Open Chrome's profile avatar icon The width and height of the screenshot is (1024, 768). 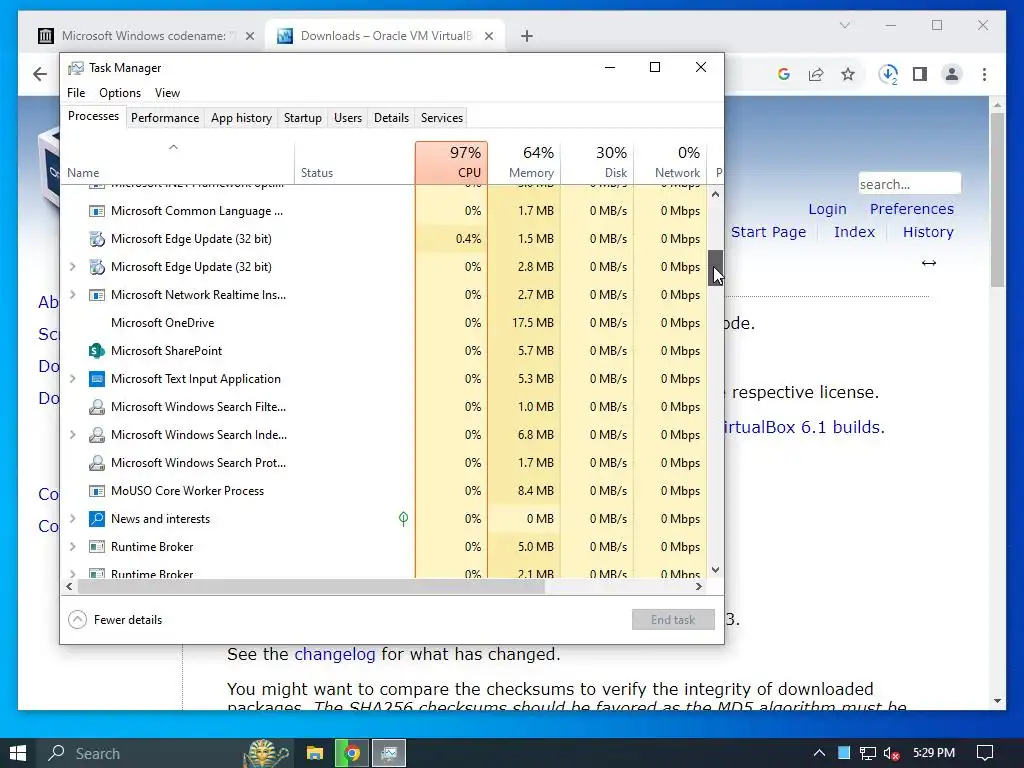click(952, 74)
